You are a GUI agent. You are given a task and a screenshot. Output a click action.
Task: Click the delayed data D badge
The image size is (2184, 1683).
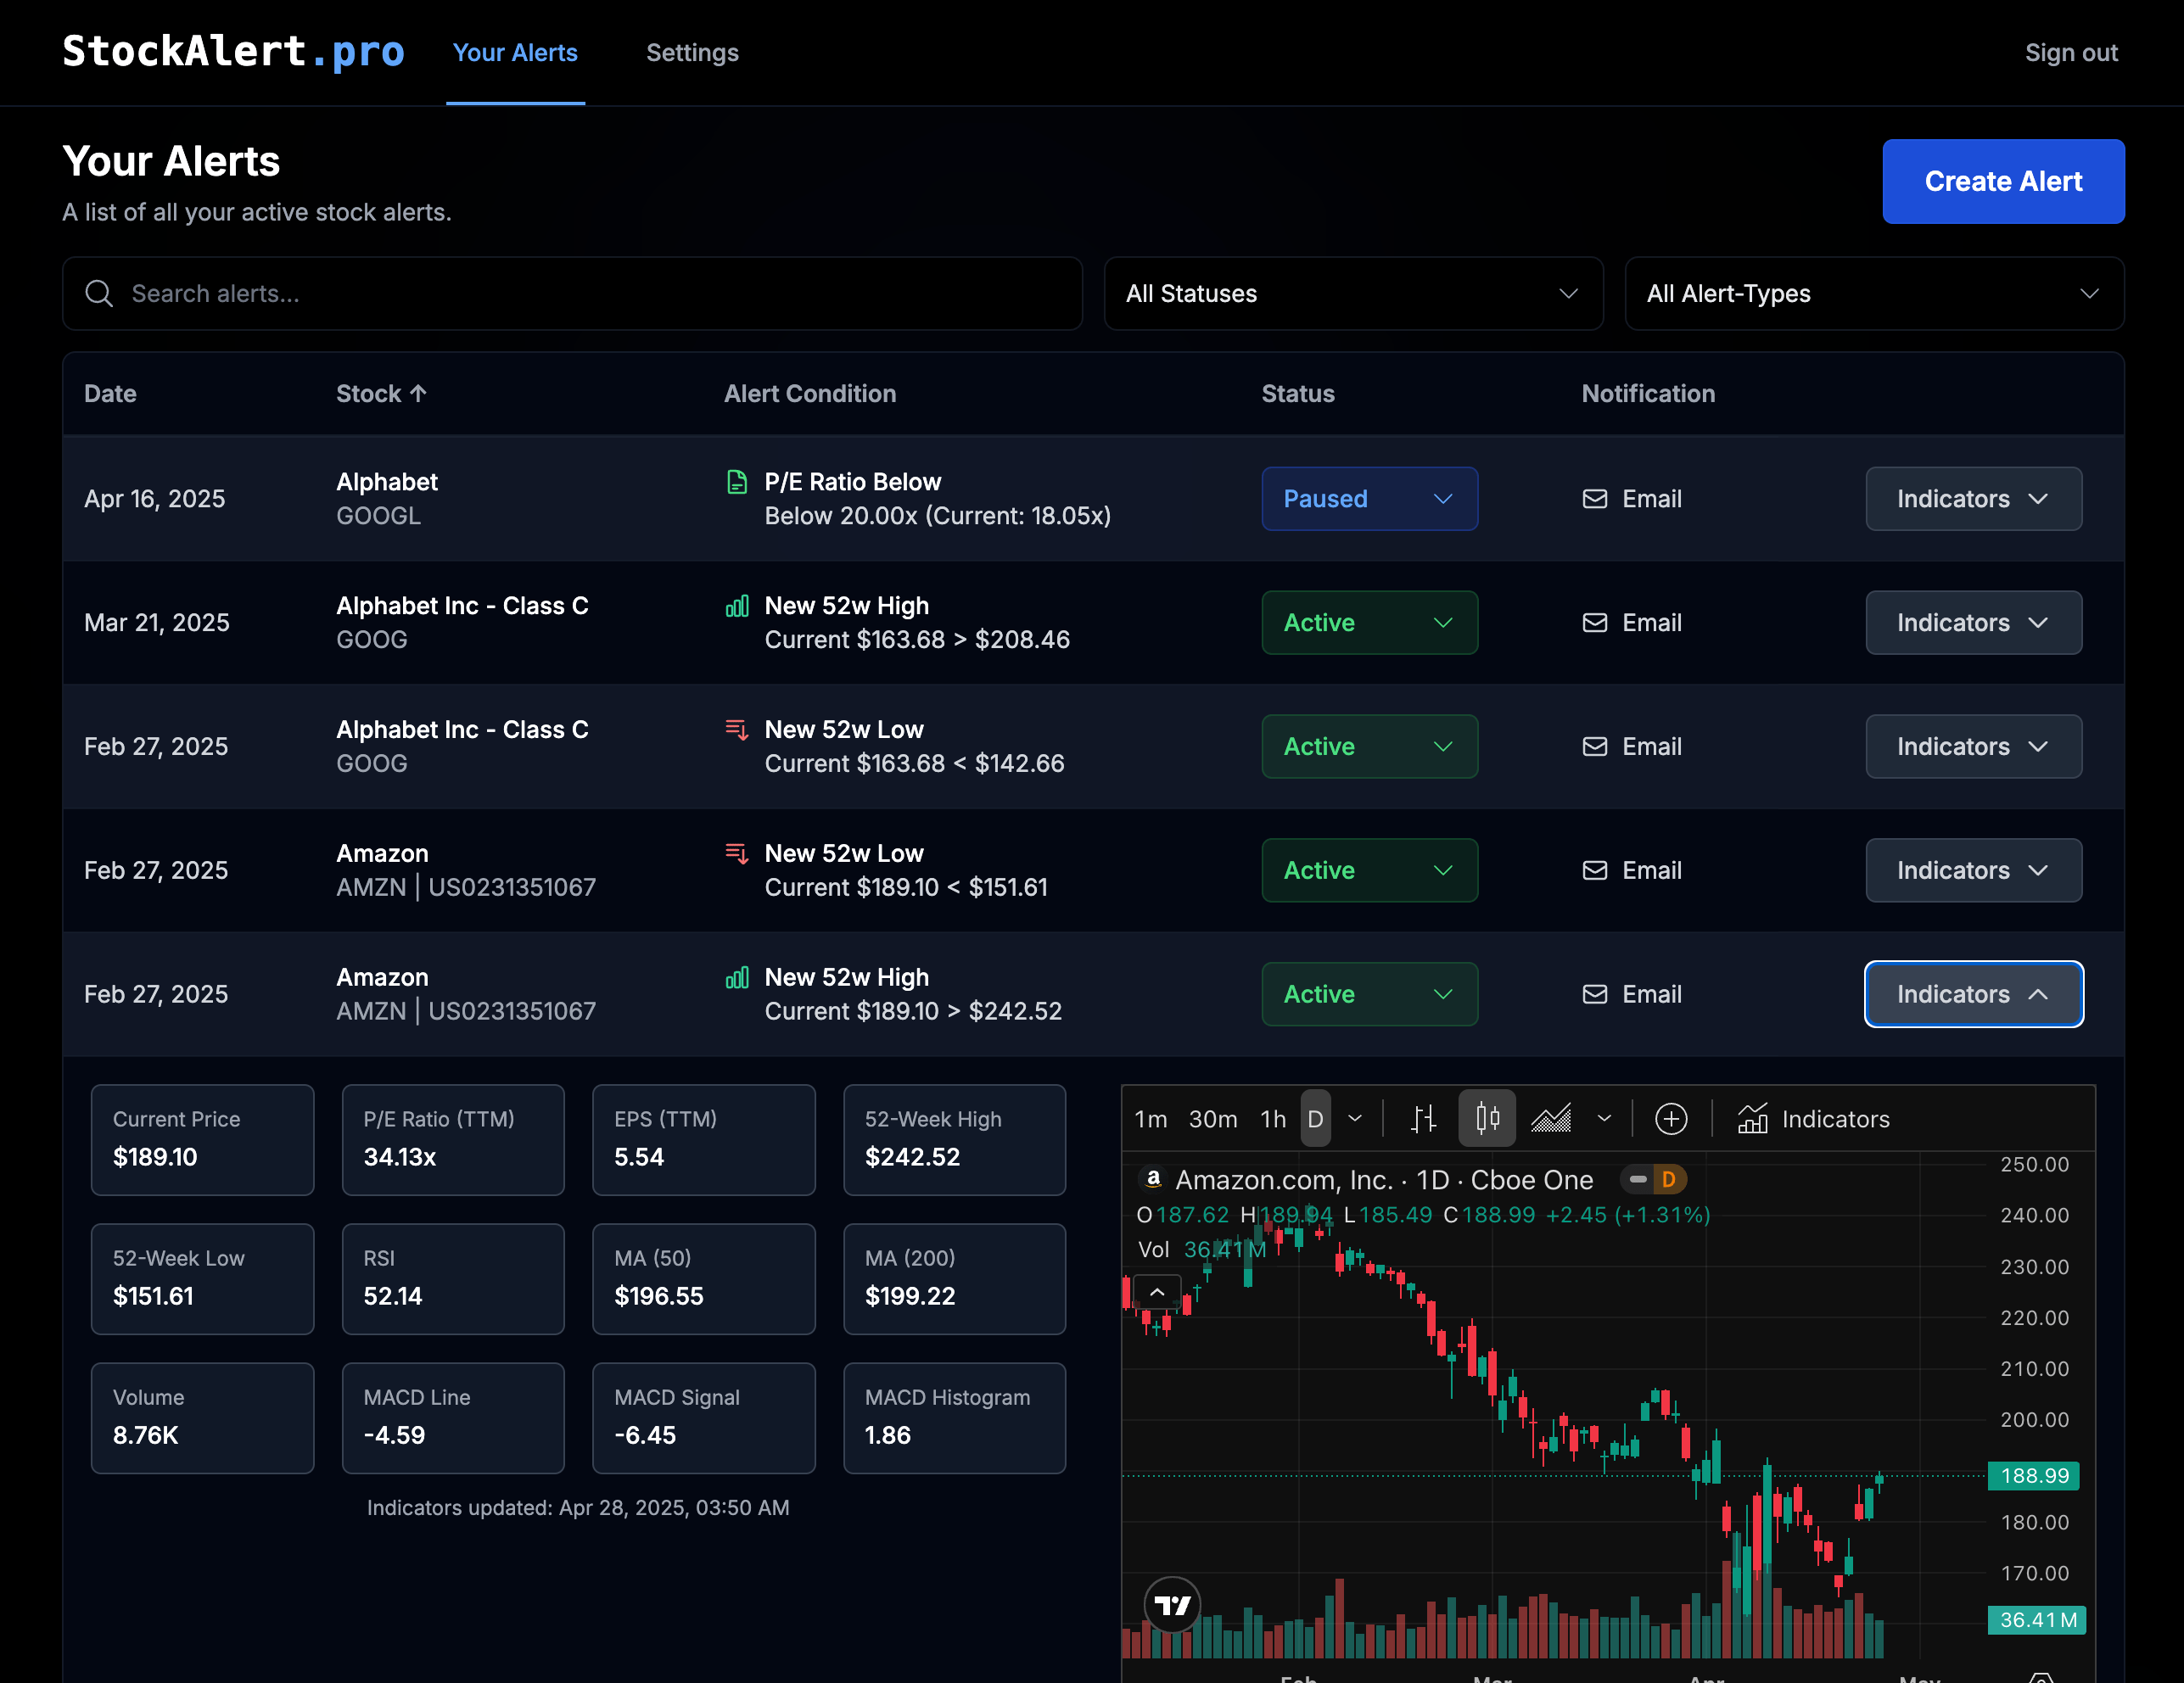click(1668, 1179)
